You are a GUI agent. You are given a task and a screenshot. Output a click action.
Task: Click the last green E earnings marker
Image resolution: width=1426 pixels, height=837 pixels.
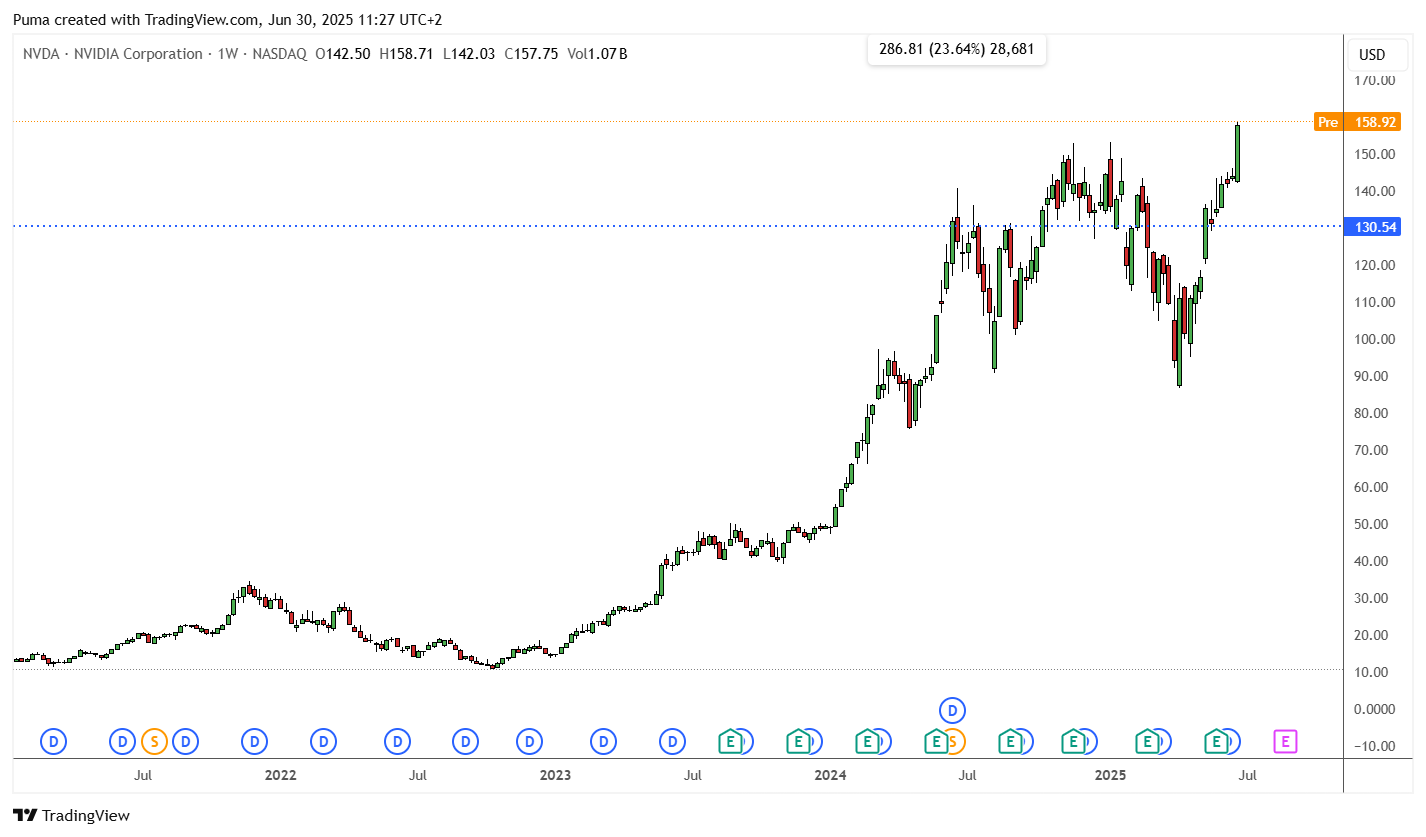point(1216,742)
